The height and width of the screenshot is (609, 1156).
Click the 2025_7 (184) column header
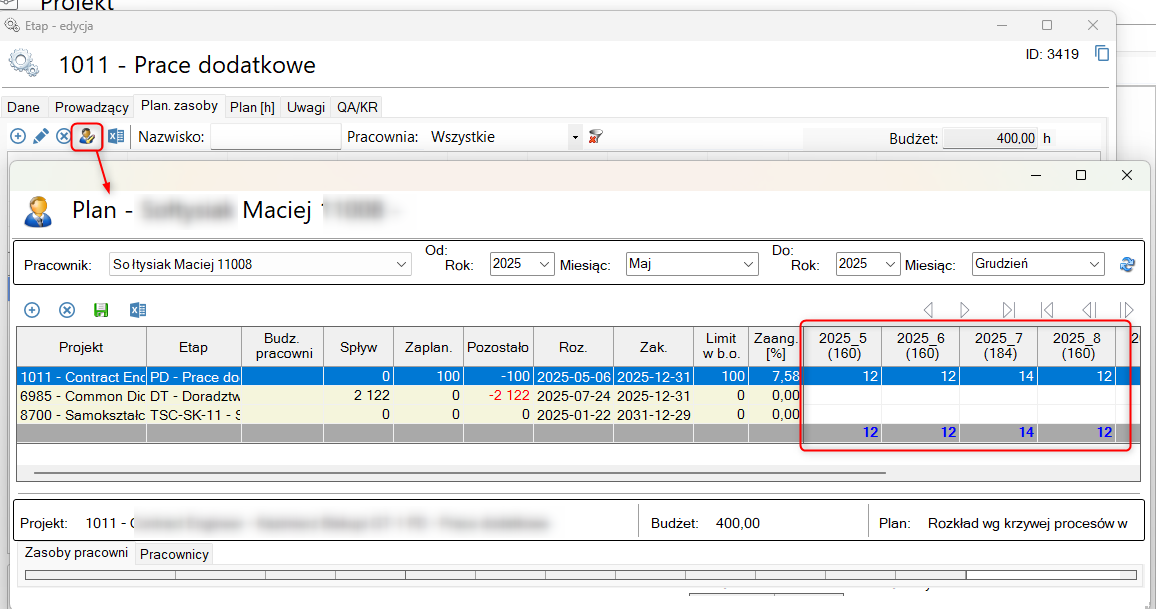pyautogui.click(x=998, y=346)
